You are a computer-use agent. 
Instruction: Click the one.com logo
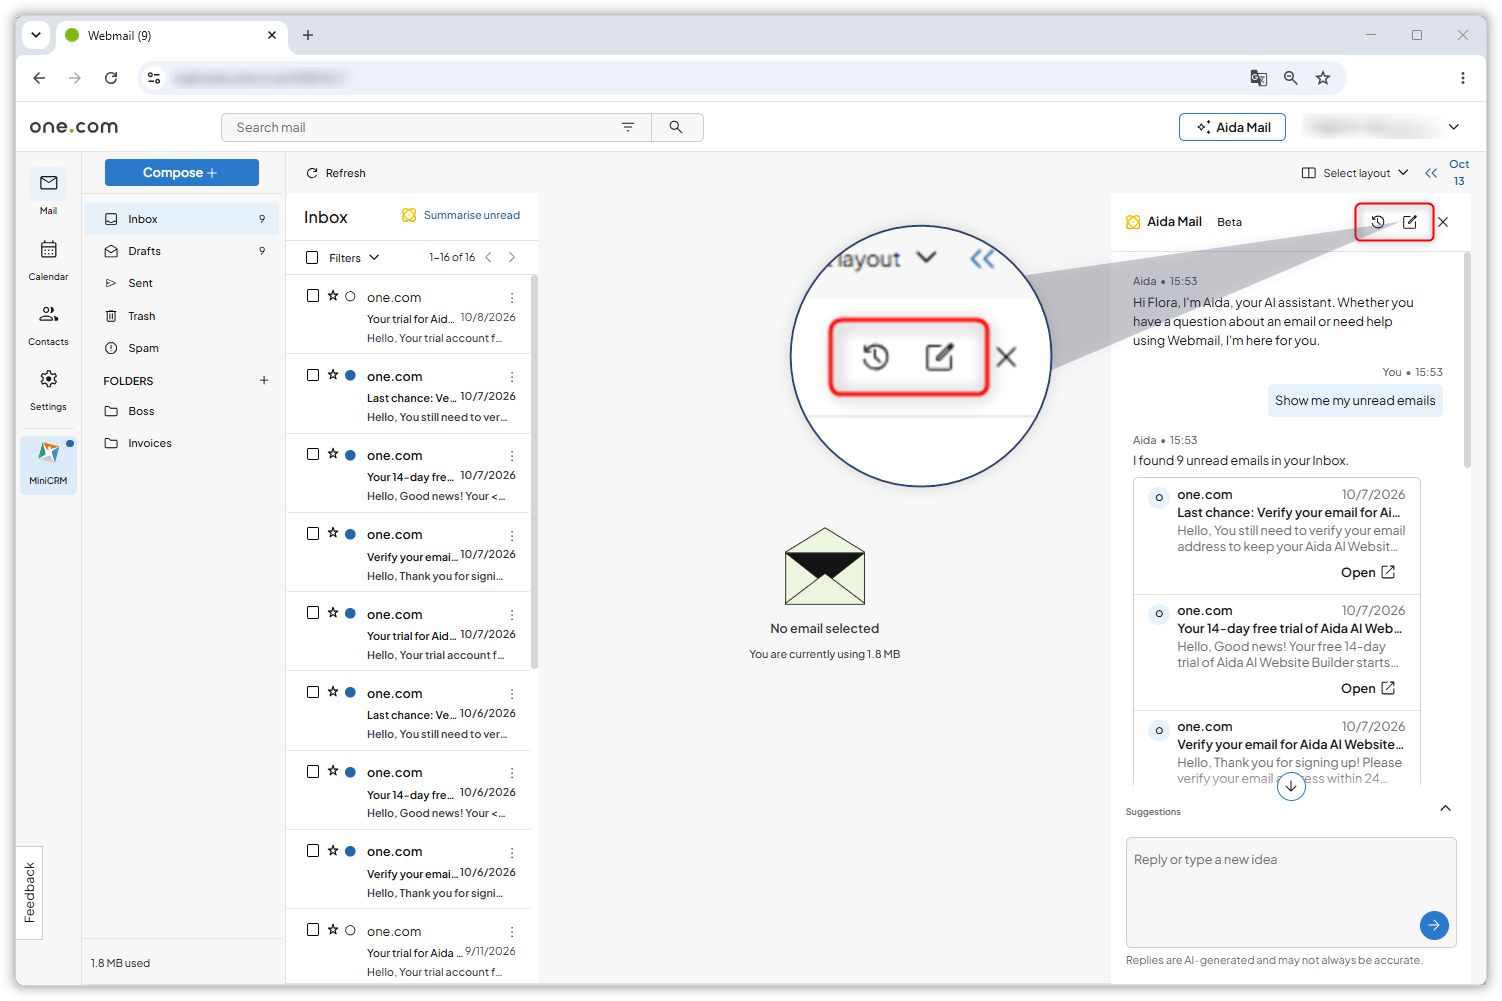pyautogui.click(x=74, y=127)
